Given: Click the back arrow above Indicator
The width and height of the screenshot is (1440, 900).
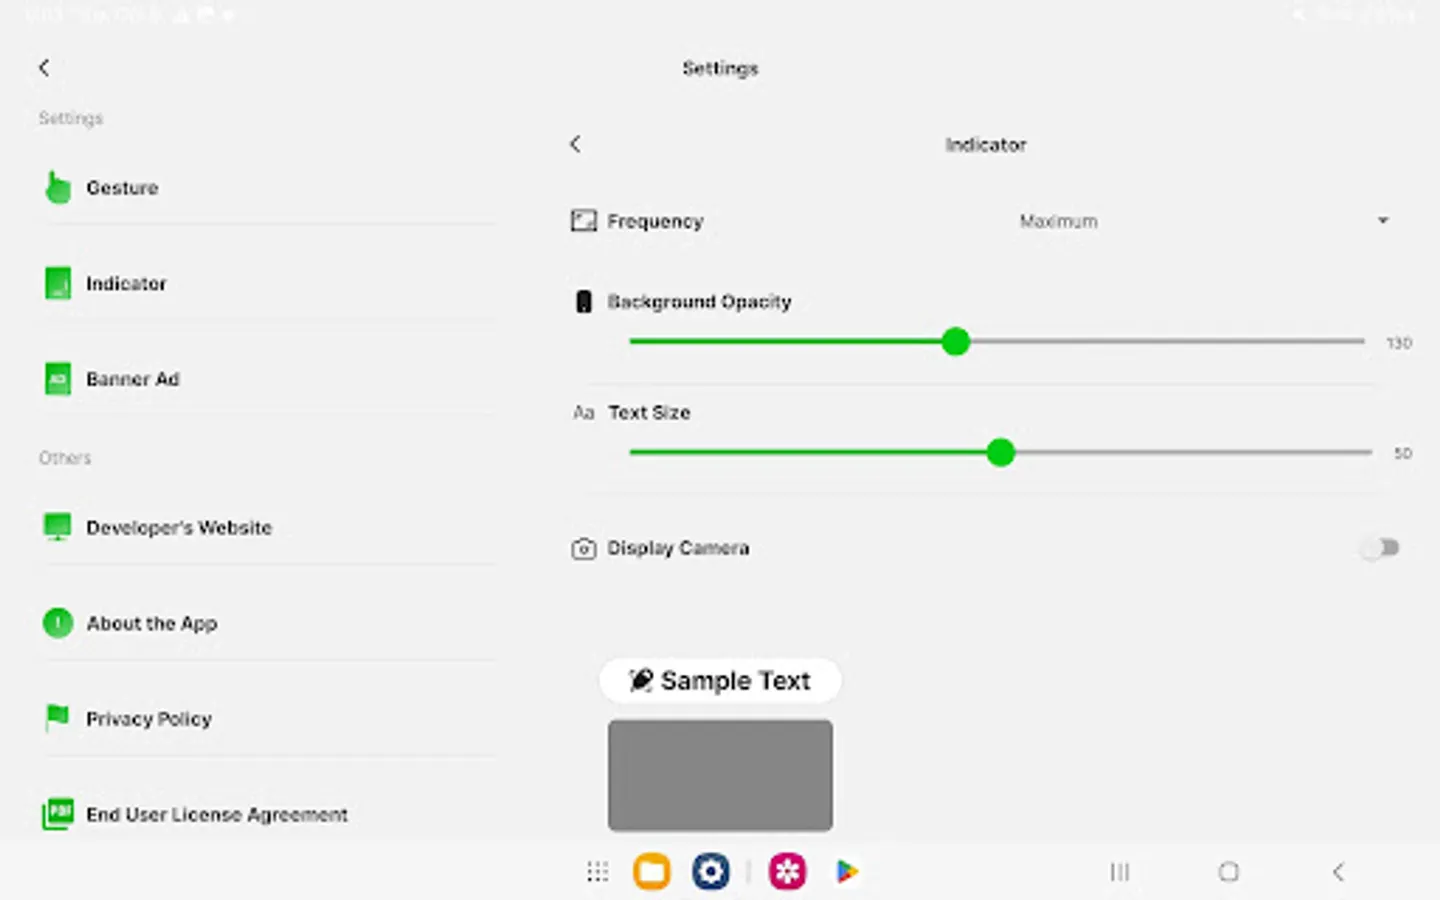Looking at the screenshot, I should (x=575, y=144).
